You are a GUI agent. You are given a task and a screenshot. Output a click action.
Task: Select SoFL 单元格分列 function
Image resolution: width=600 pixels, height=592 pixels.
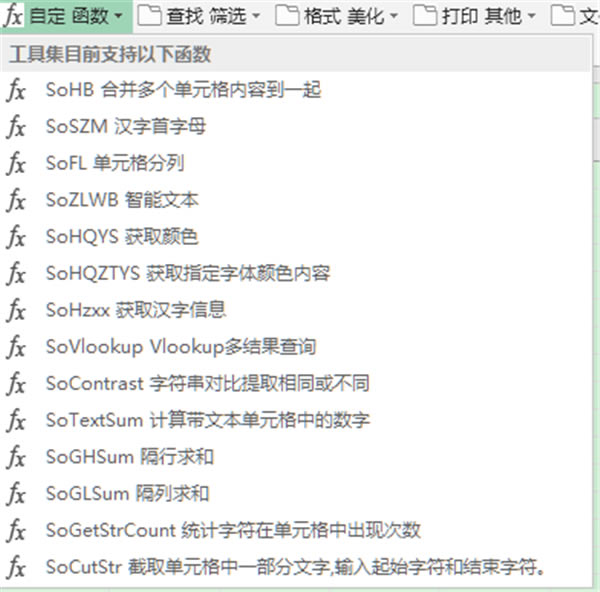pyautogui.click(x=295, y=163)
